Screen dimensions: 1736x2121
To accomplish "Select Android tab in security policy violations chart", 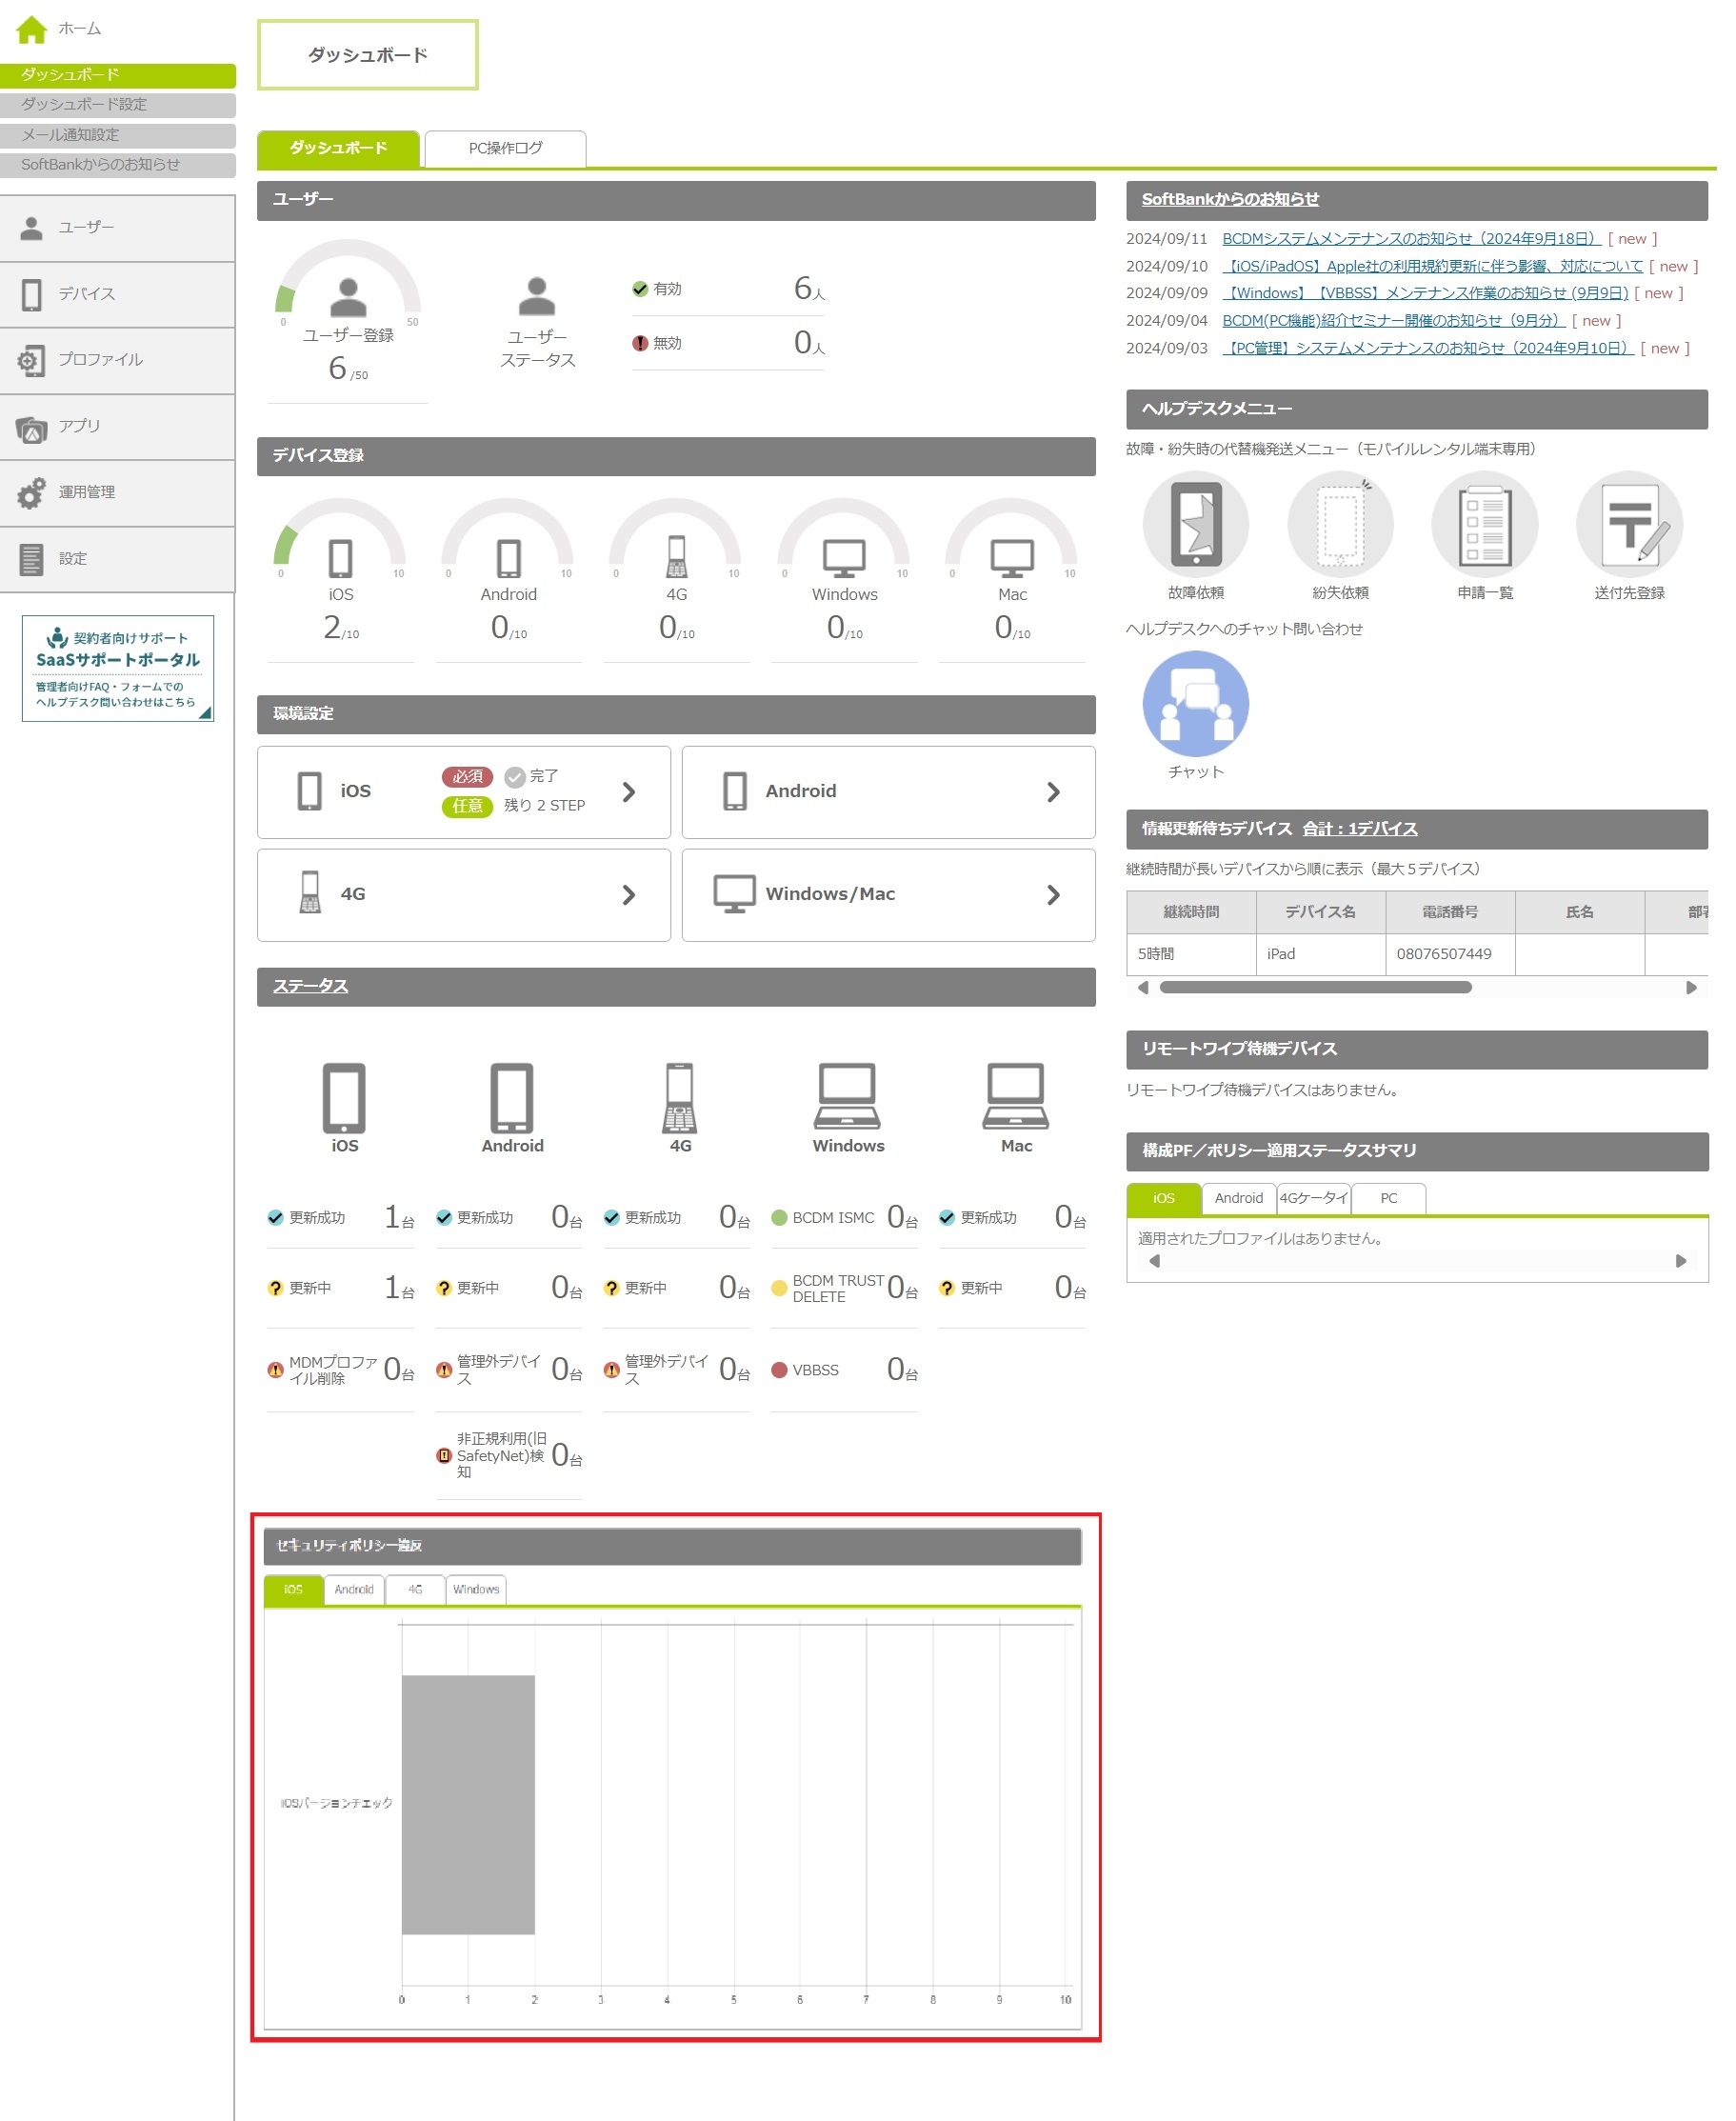I will 354,1589.
